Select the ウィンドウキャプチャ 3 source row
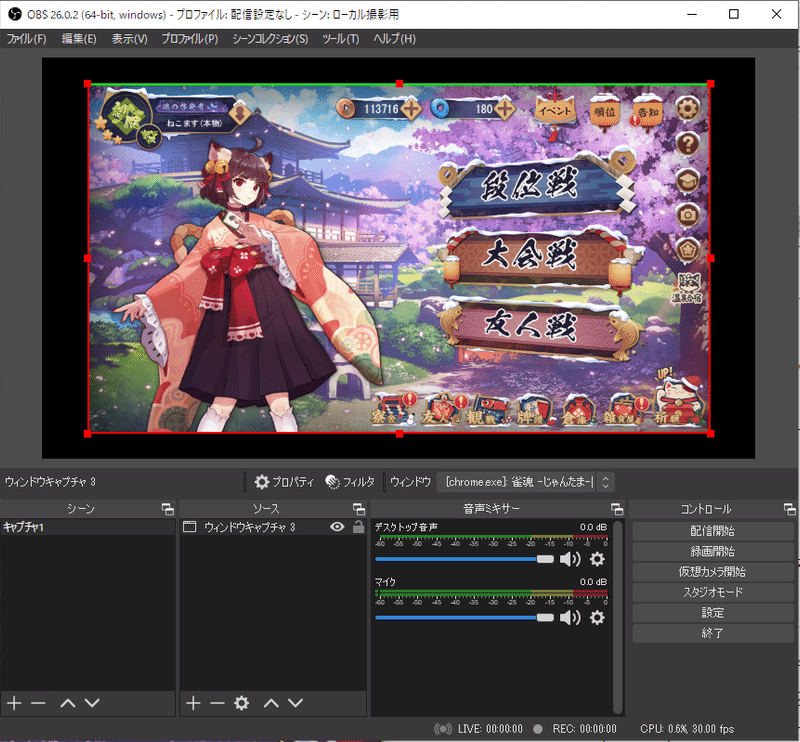 point(273,527)
